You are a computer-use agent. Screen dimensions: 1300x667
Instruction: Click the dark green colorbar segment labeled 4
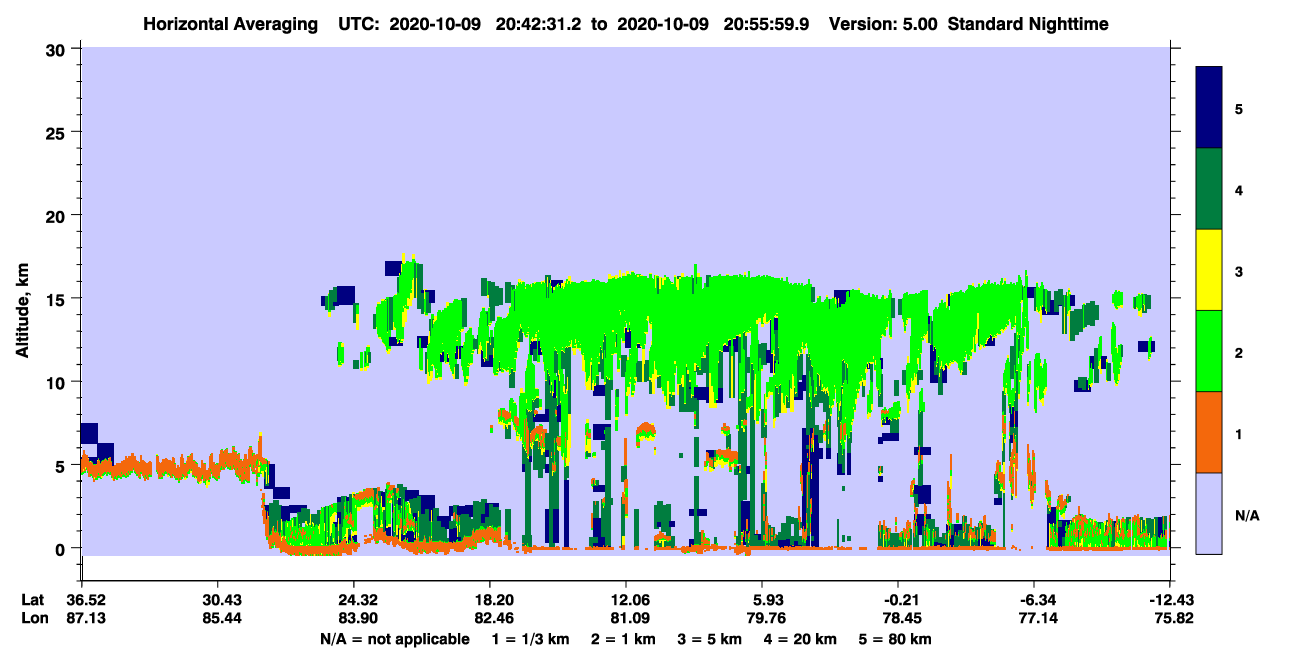[1209, 189]
